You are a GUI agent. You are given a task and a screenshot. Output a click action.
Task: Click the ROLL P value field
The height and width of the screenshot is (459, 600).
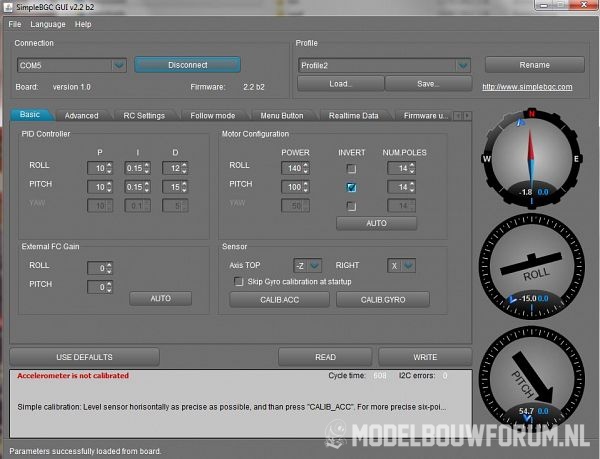coord(96,168)
